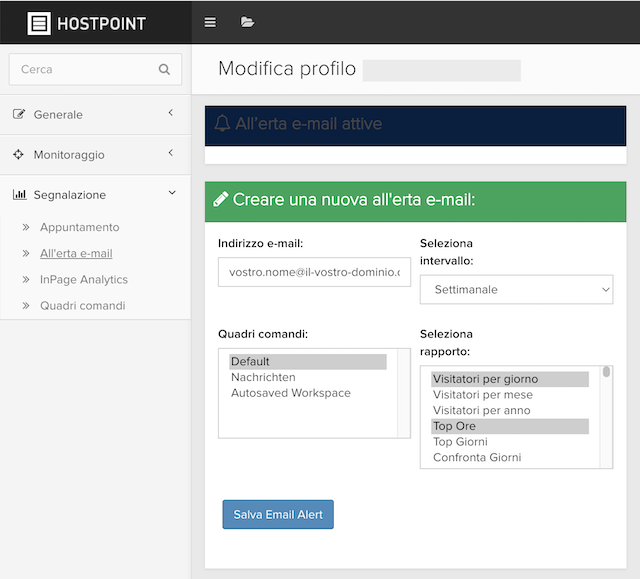Viewport: 640px width, 579px height.
Task: Expand the Generale menu chevron
Action: [x=171, y=113]
